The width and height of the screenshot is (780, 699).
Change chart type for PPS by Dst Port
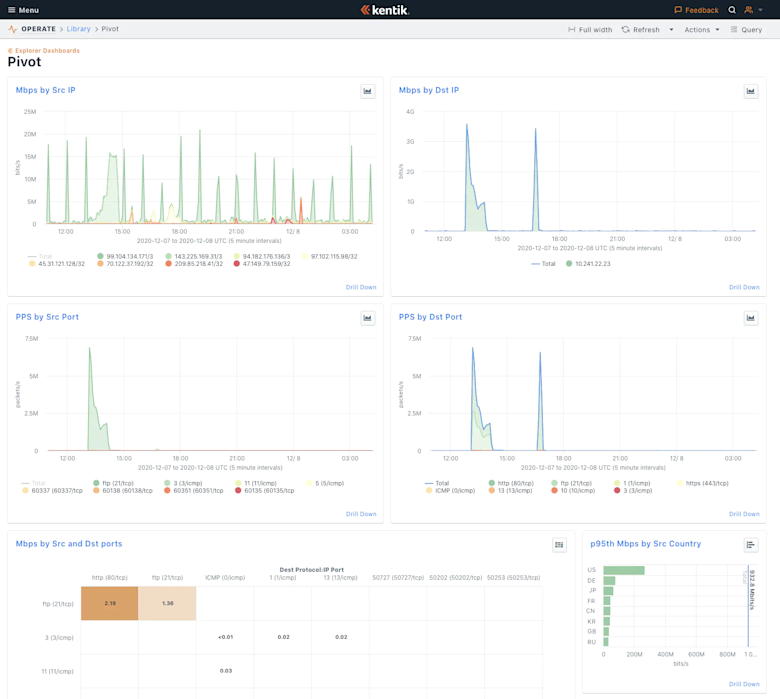pos(751,318)
